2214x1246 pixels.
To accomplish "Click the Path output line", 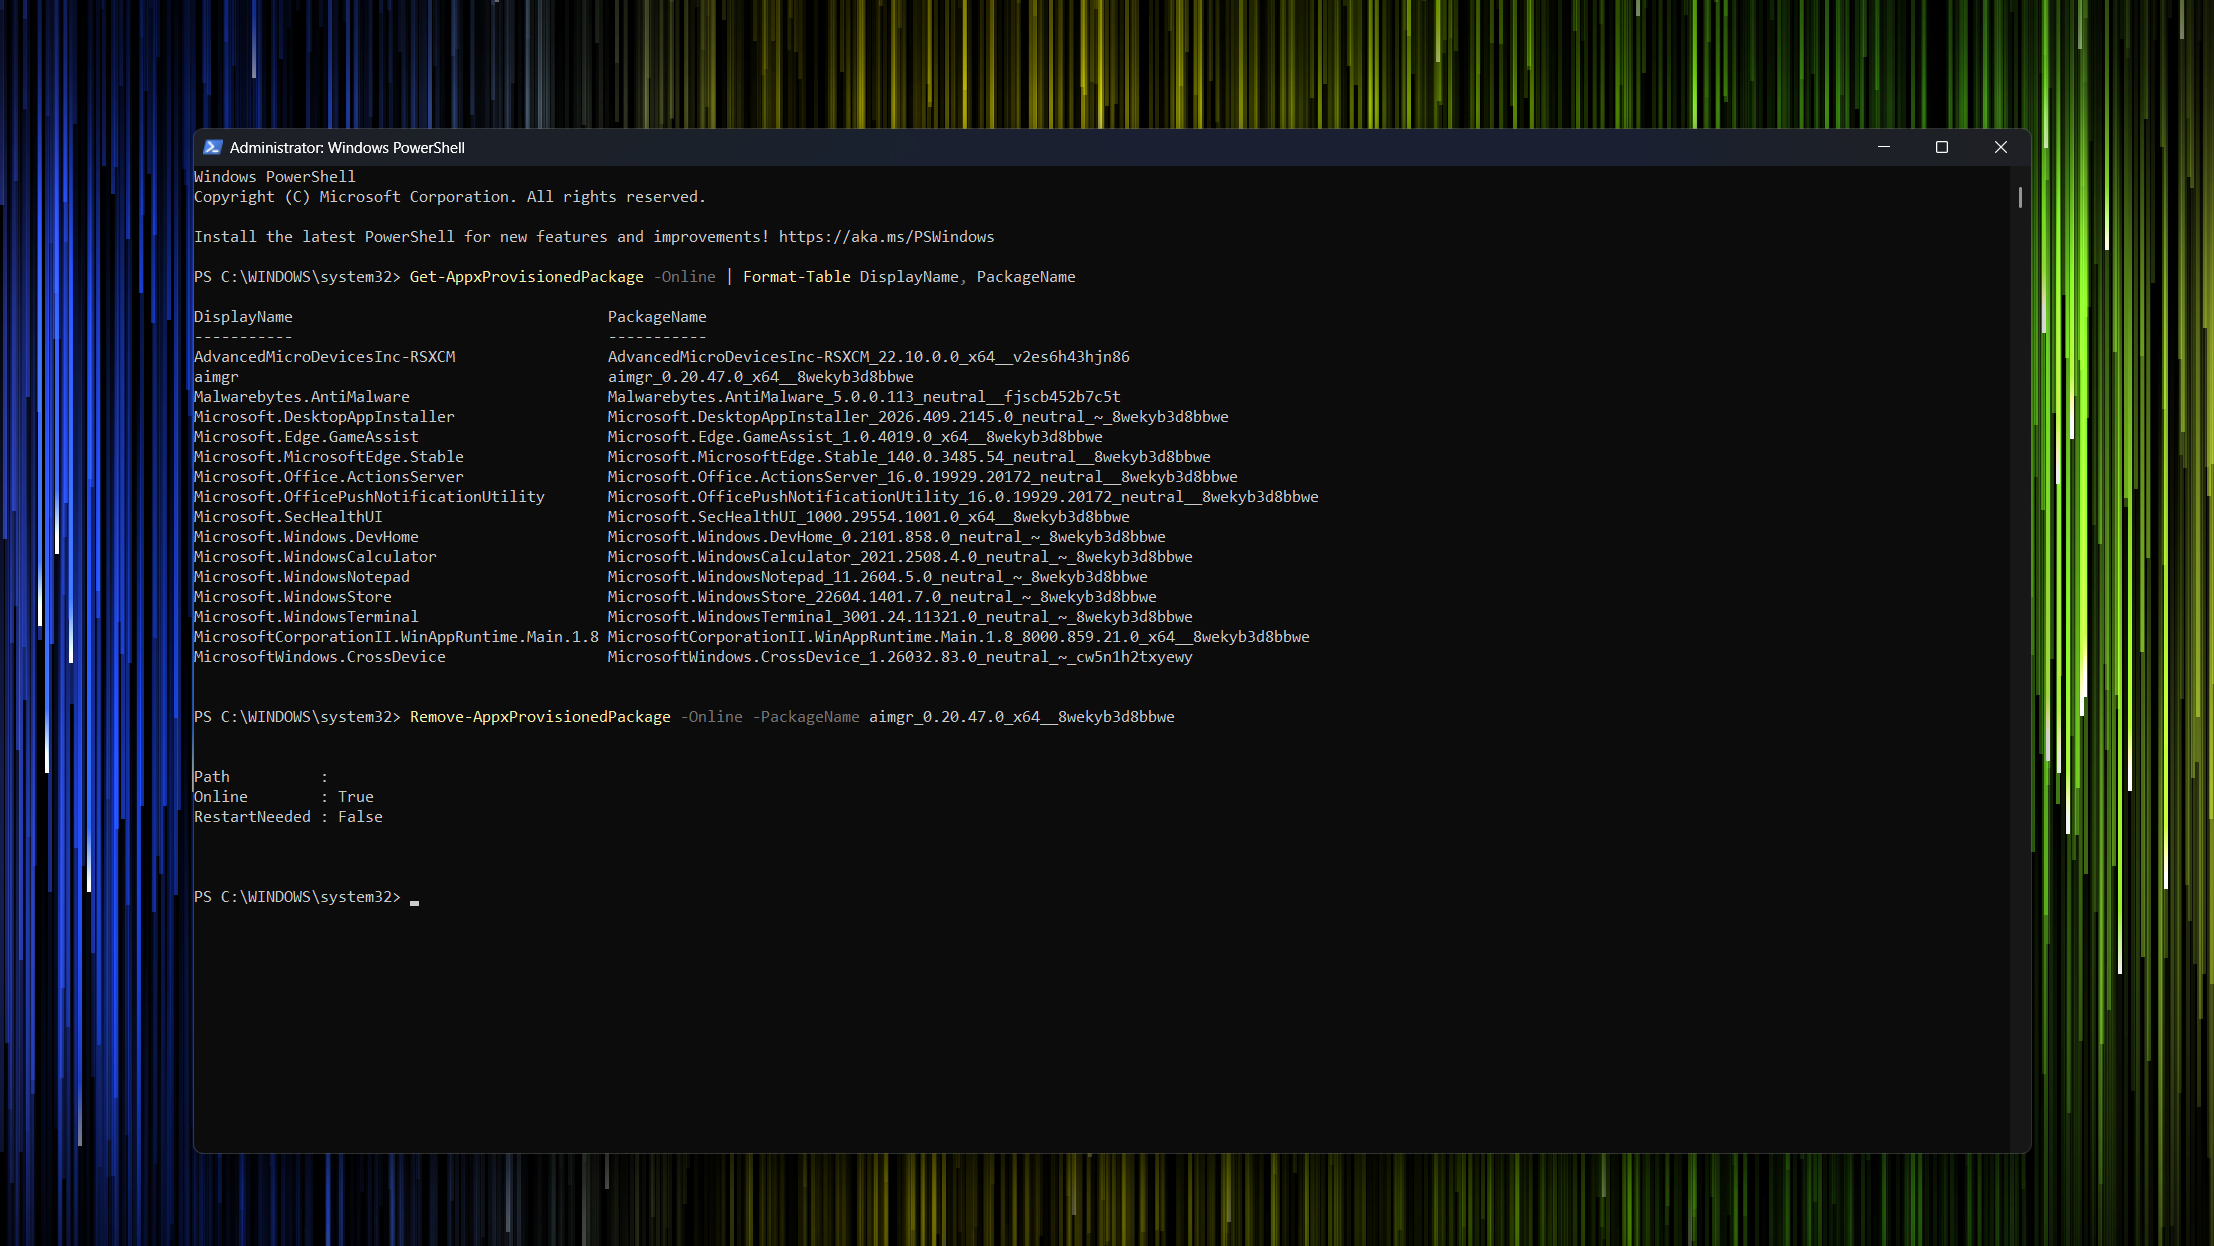I will 260,777.
